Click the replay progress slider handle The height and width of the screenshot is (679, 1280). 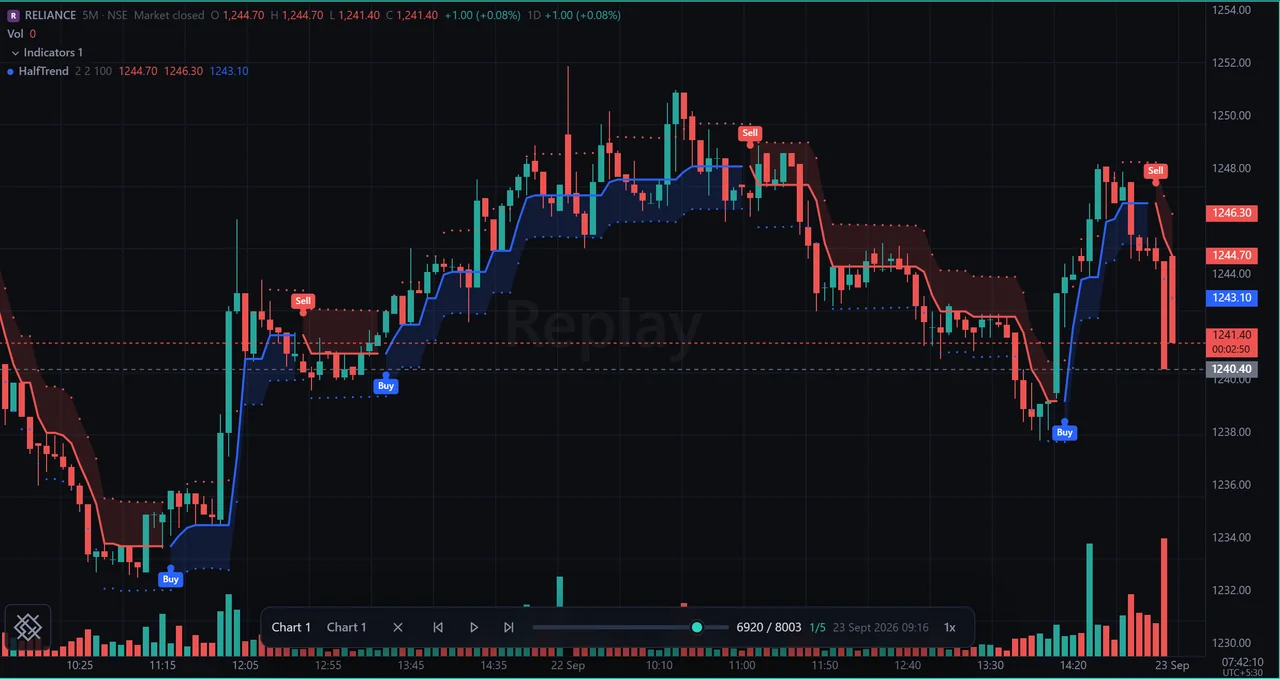(697, 627)
